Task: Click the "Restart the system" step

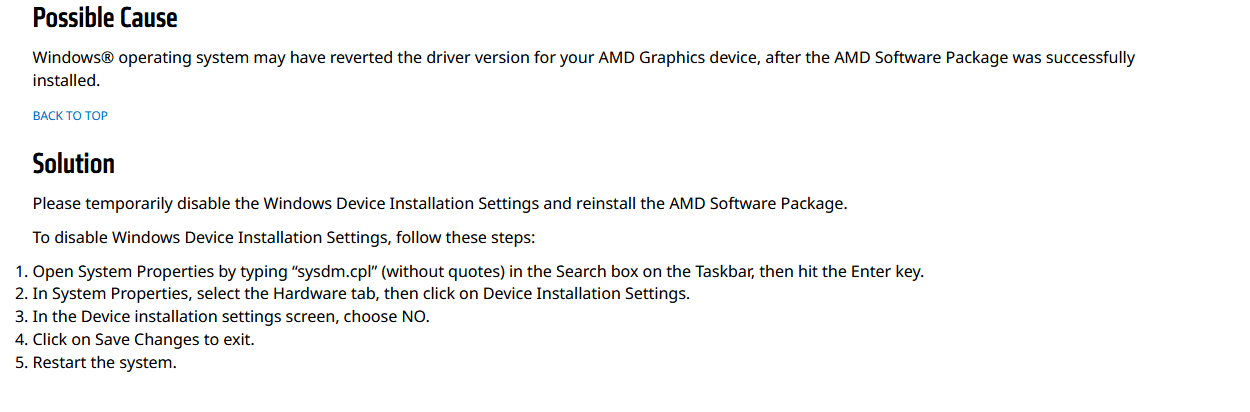Action: pos(105,363)
